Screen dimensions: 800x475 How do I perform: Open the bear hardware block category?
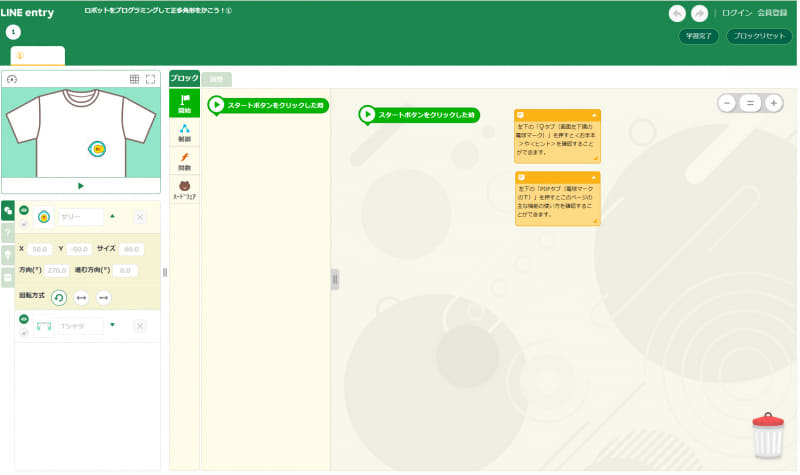tap(184, 190)
